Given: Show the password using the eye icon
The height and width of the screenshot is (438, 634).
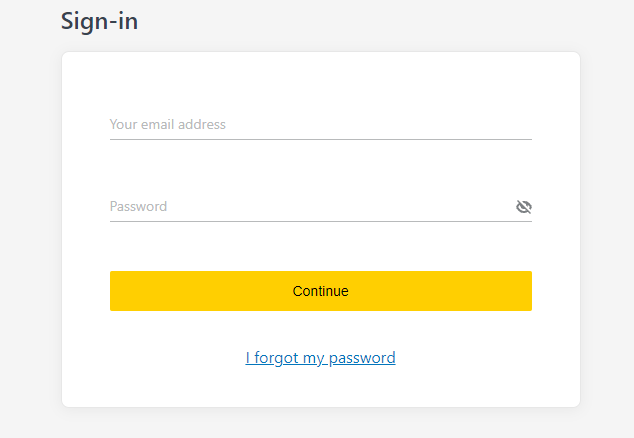Looking at the screenshot, I should pyautogui.click(x=524, y=207).
